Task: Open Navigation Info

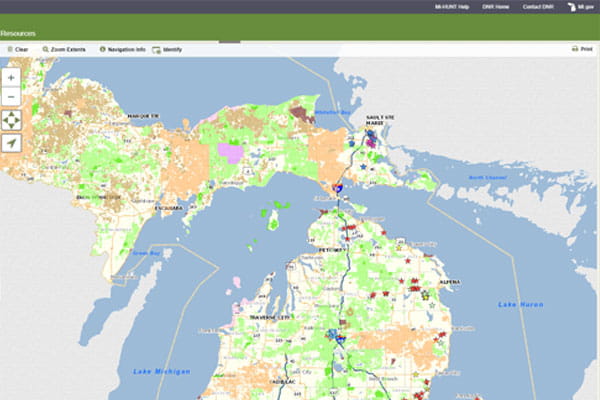Action: point(122,49)
